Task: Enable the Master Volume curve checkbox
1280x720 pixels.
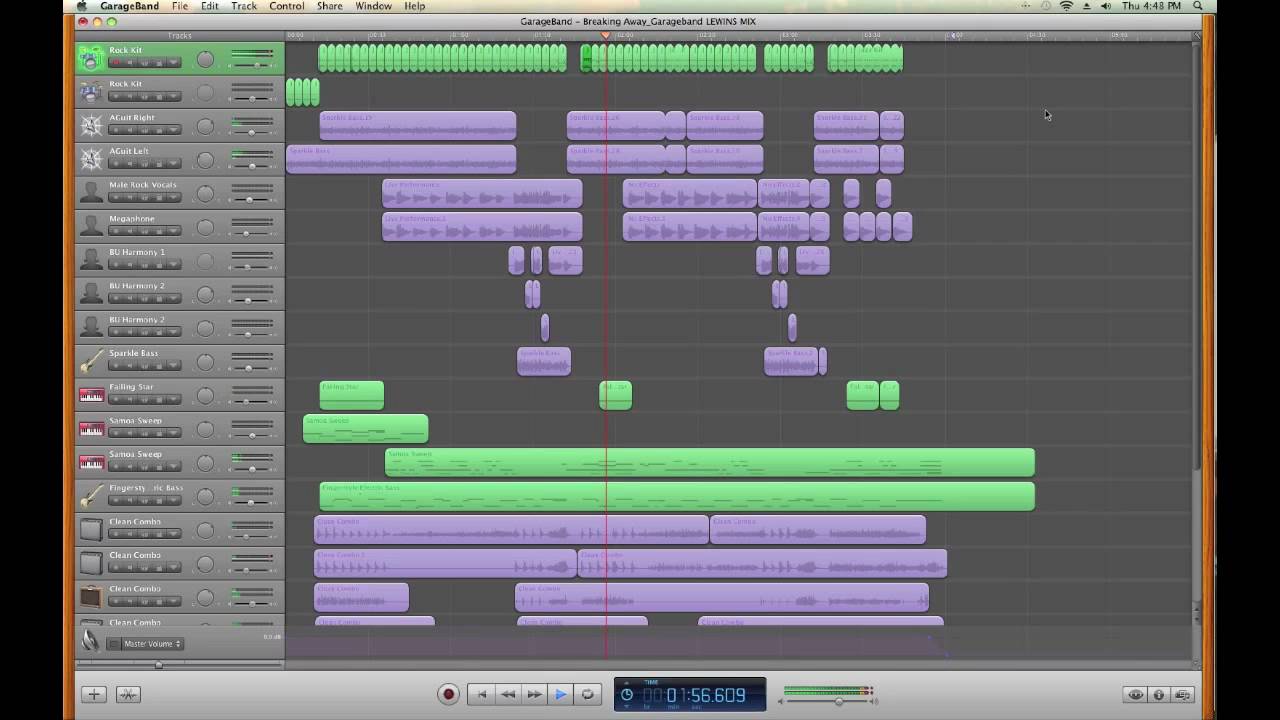Action: [114, 644]
